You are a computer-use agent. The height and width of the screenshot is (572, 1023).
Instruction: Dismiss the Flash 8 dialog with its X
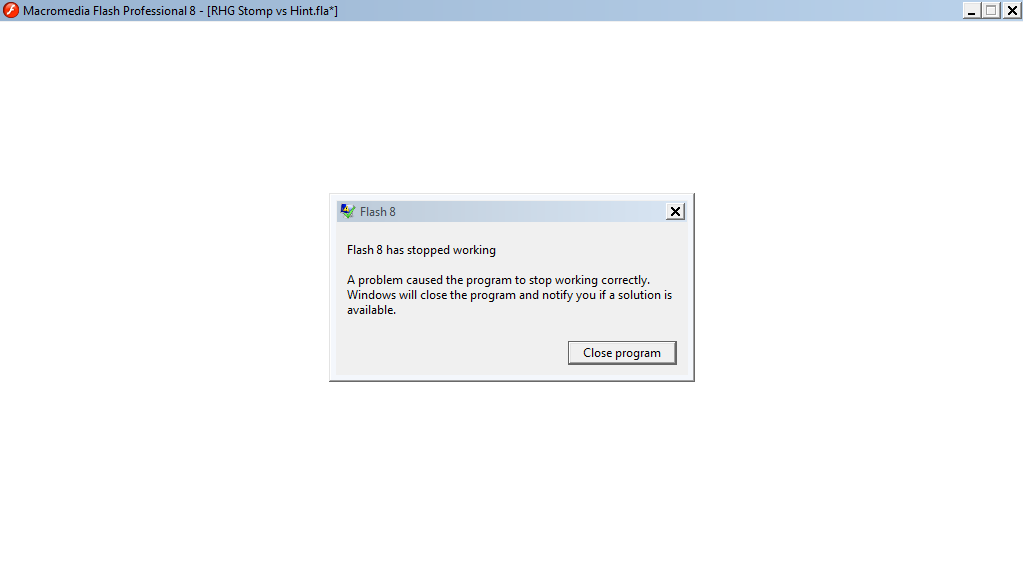675,211
